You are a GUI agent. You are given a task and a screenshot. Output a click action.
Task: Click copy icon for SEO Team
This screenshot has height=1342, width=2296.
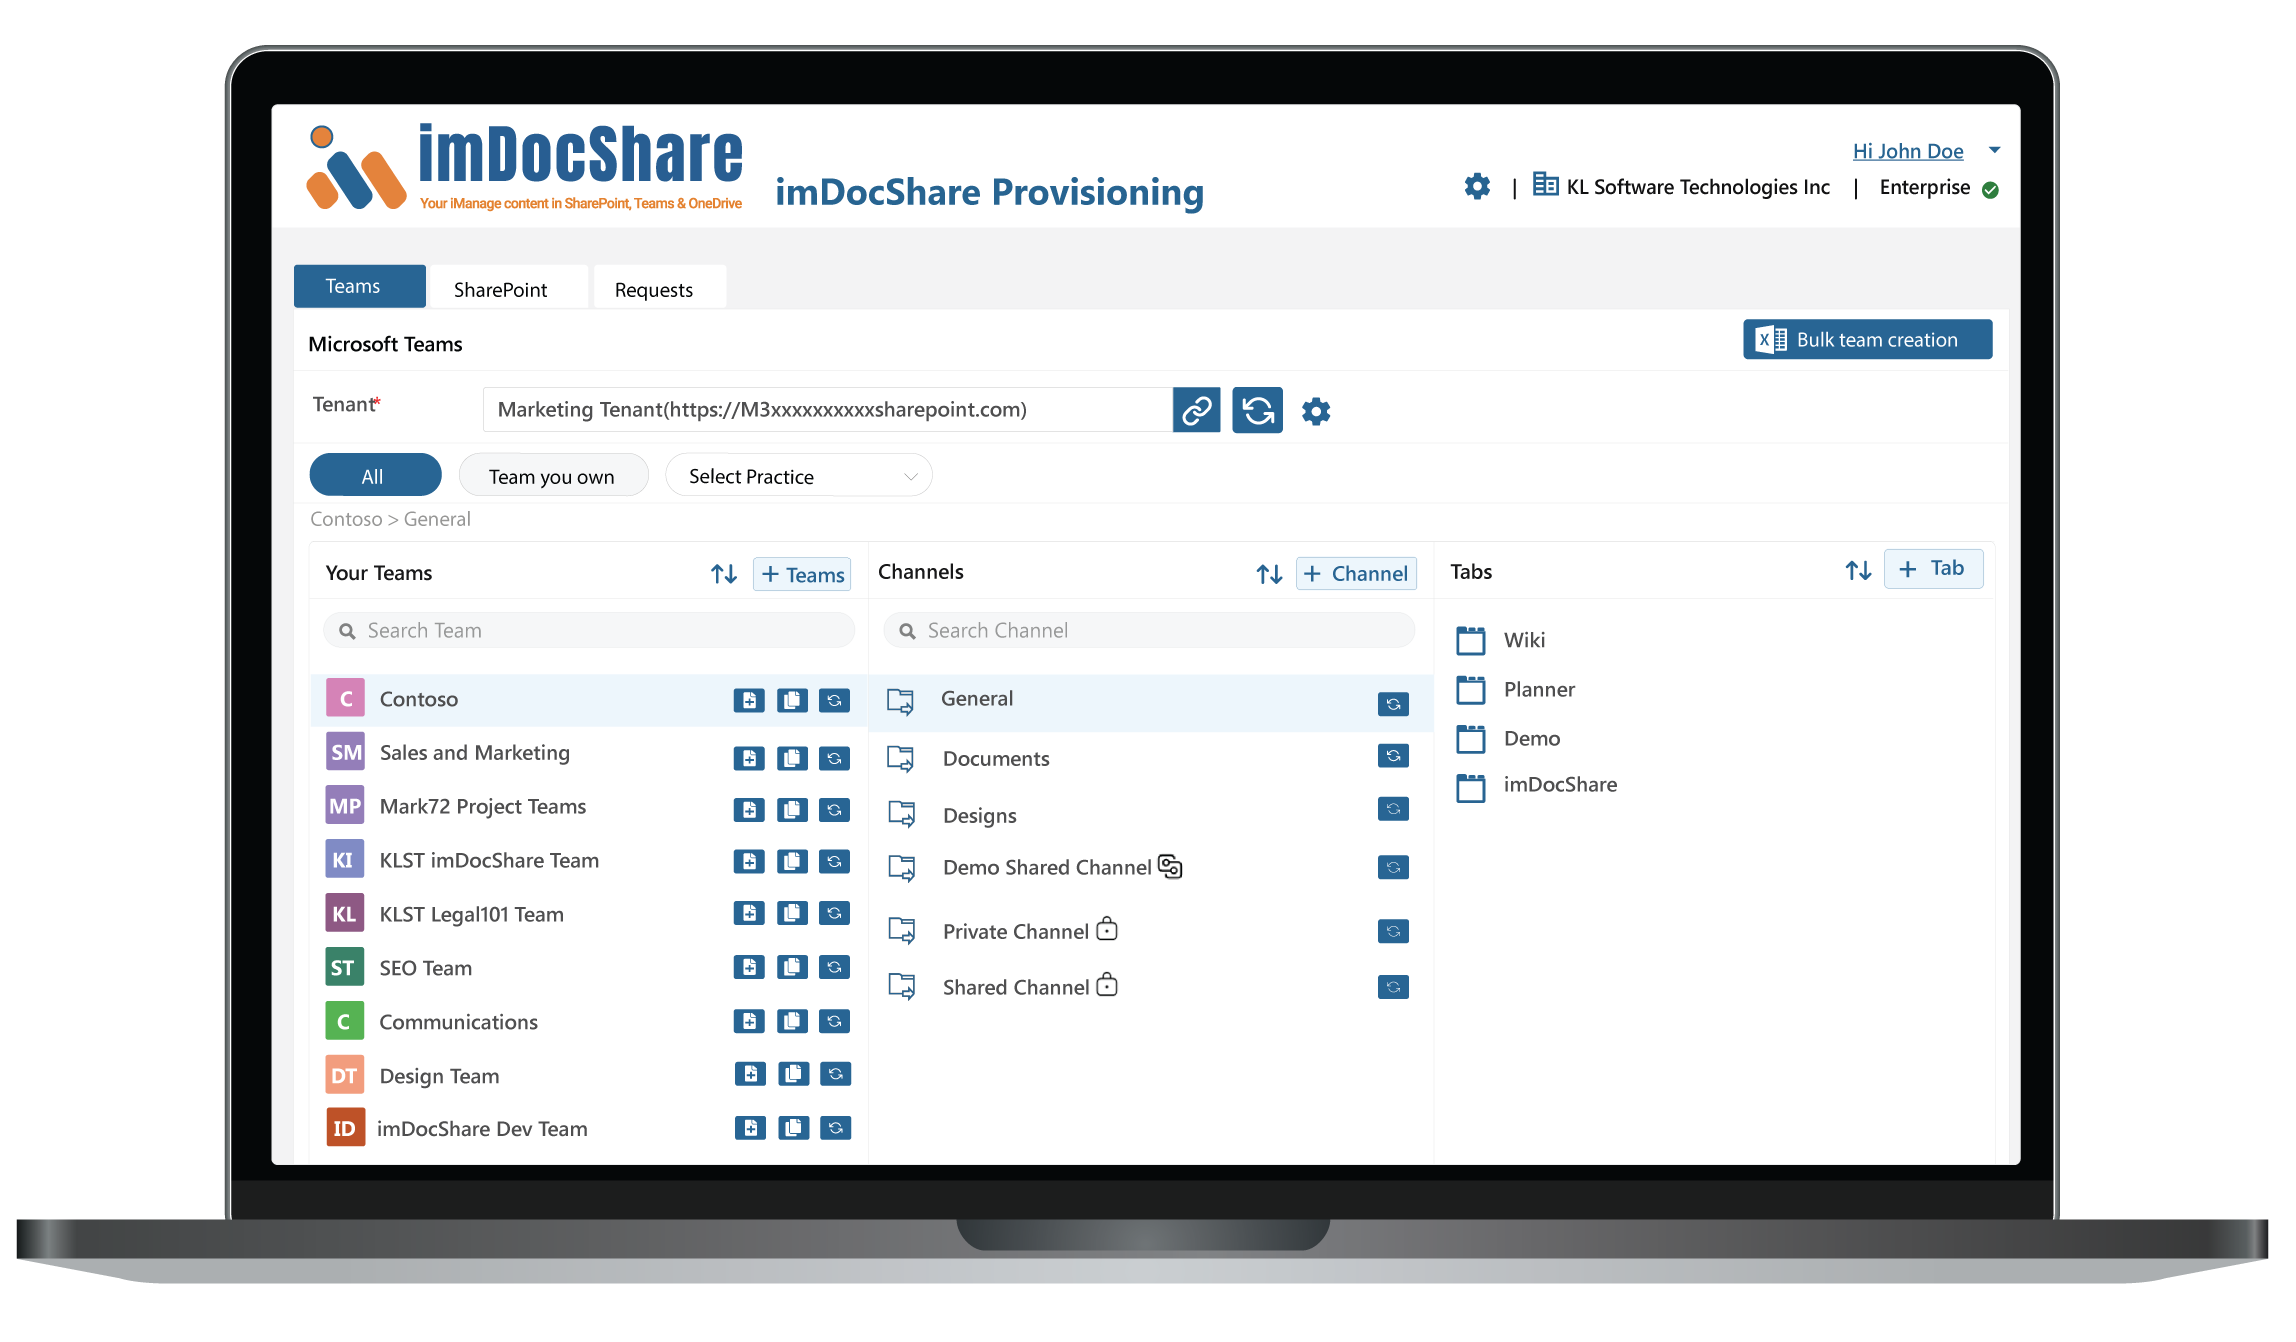pos(792,967)
